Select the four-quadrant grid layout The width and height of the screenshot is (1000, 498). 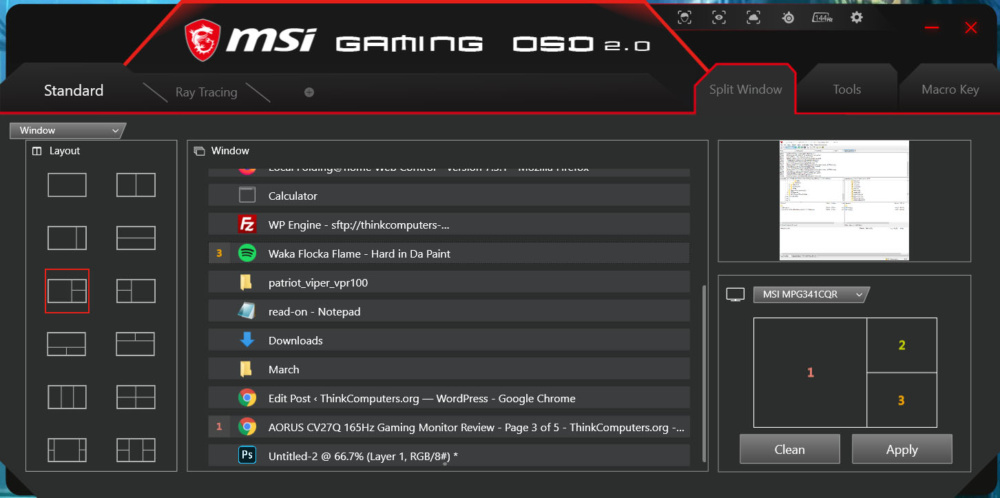pos(136,397)
